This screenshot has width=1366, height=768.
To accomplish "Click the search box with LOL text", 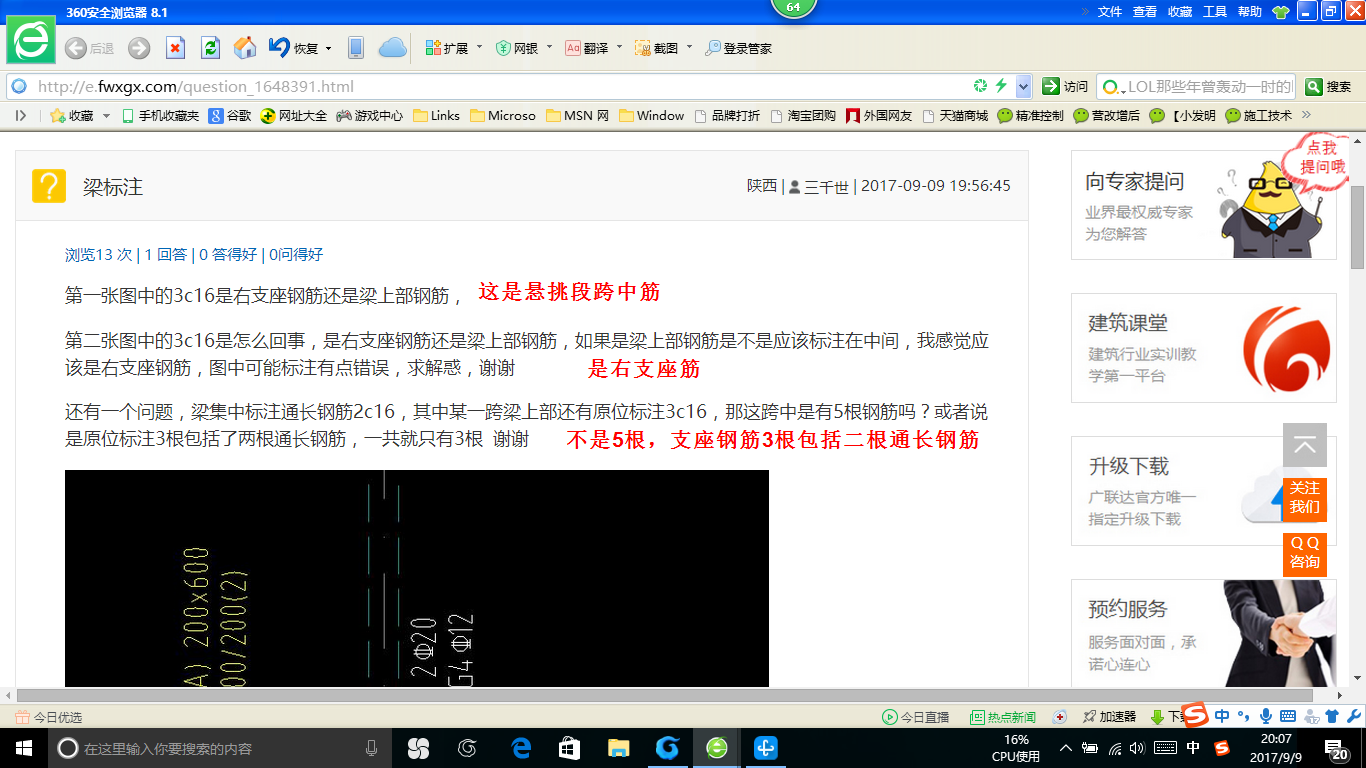I will pyautogui.click(x=1210, y=86).
